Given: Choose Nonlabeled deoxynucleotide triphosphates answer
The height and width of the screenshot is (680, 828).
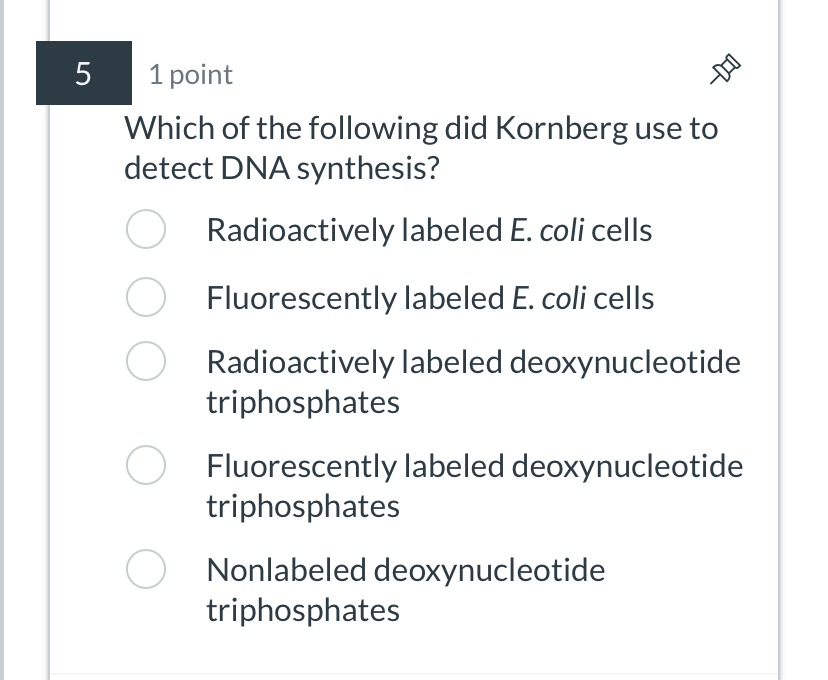Looking at the screenshot, I should [x=145, y=569].
